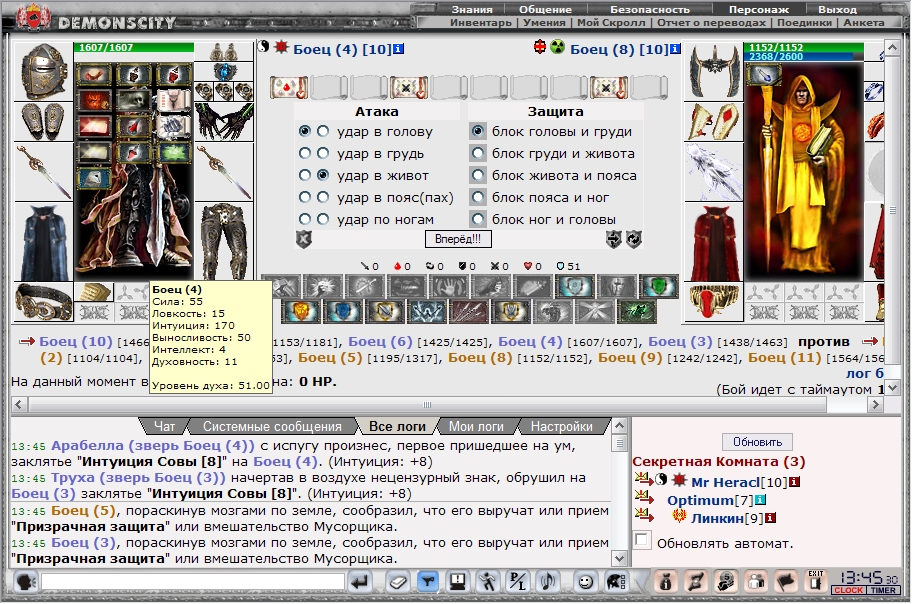Viewport: 912px width, 604px height.
Task: Click the chat message input field
Action: coord(193,581)
